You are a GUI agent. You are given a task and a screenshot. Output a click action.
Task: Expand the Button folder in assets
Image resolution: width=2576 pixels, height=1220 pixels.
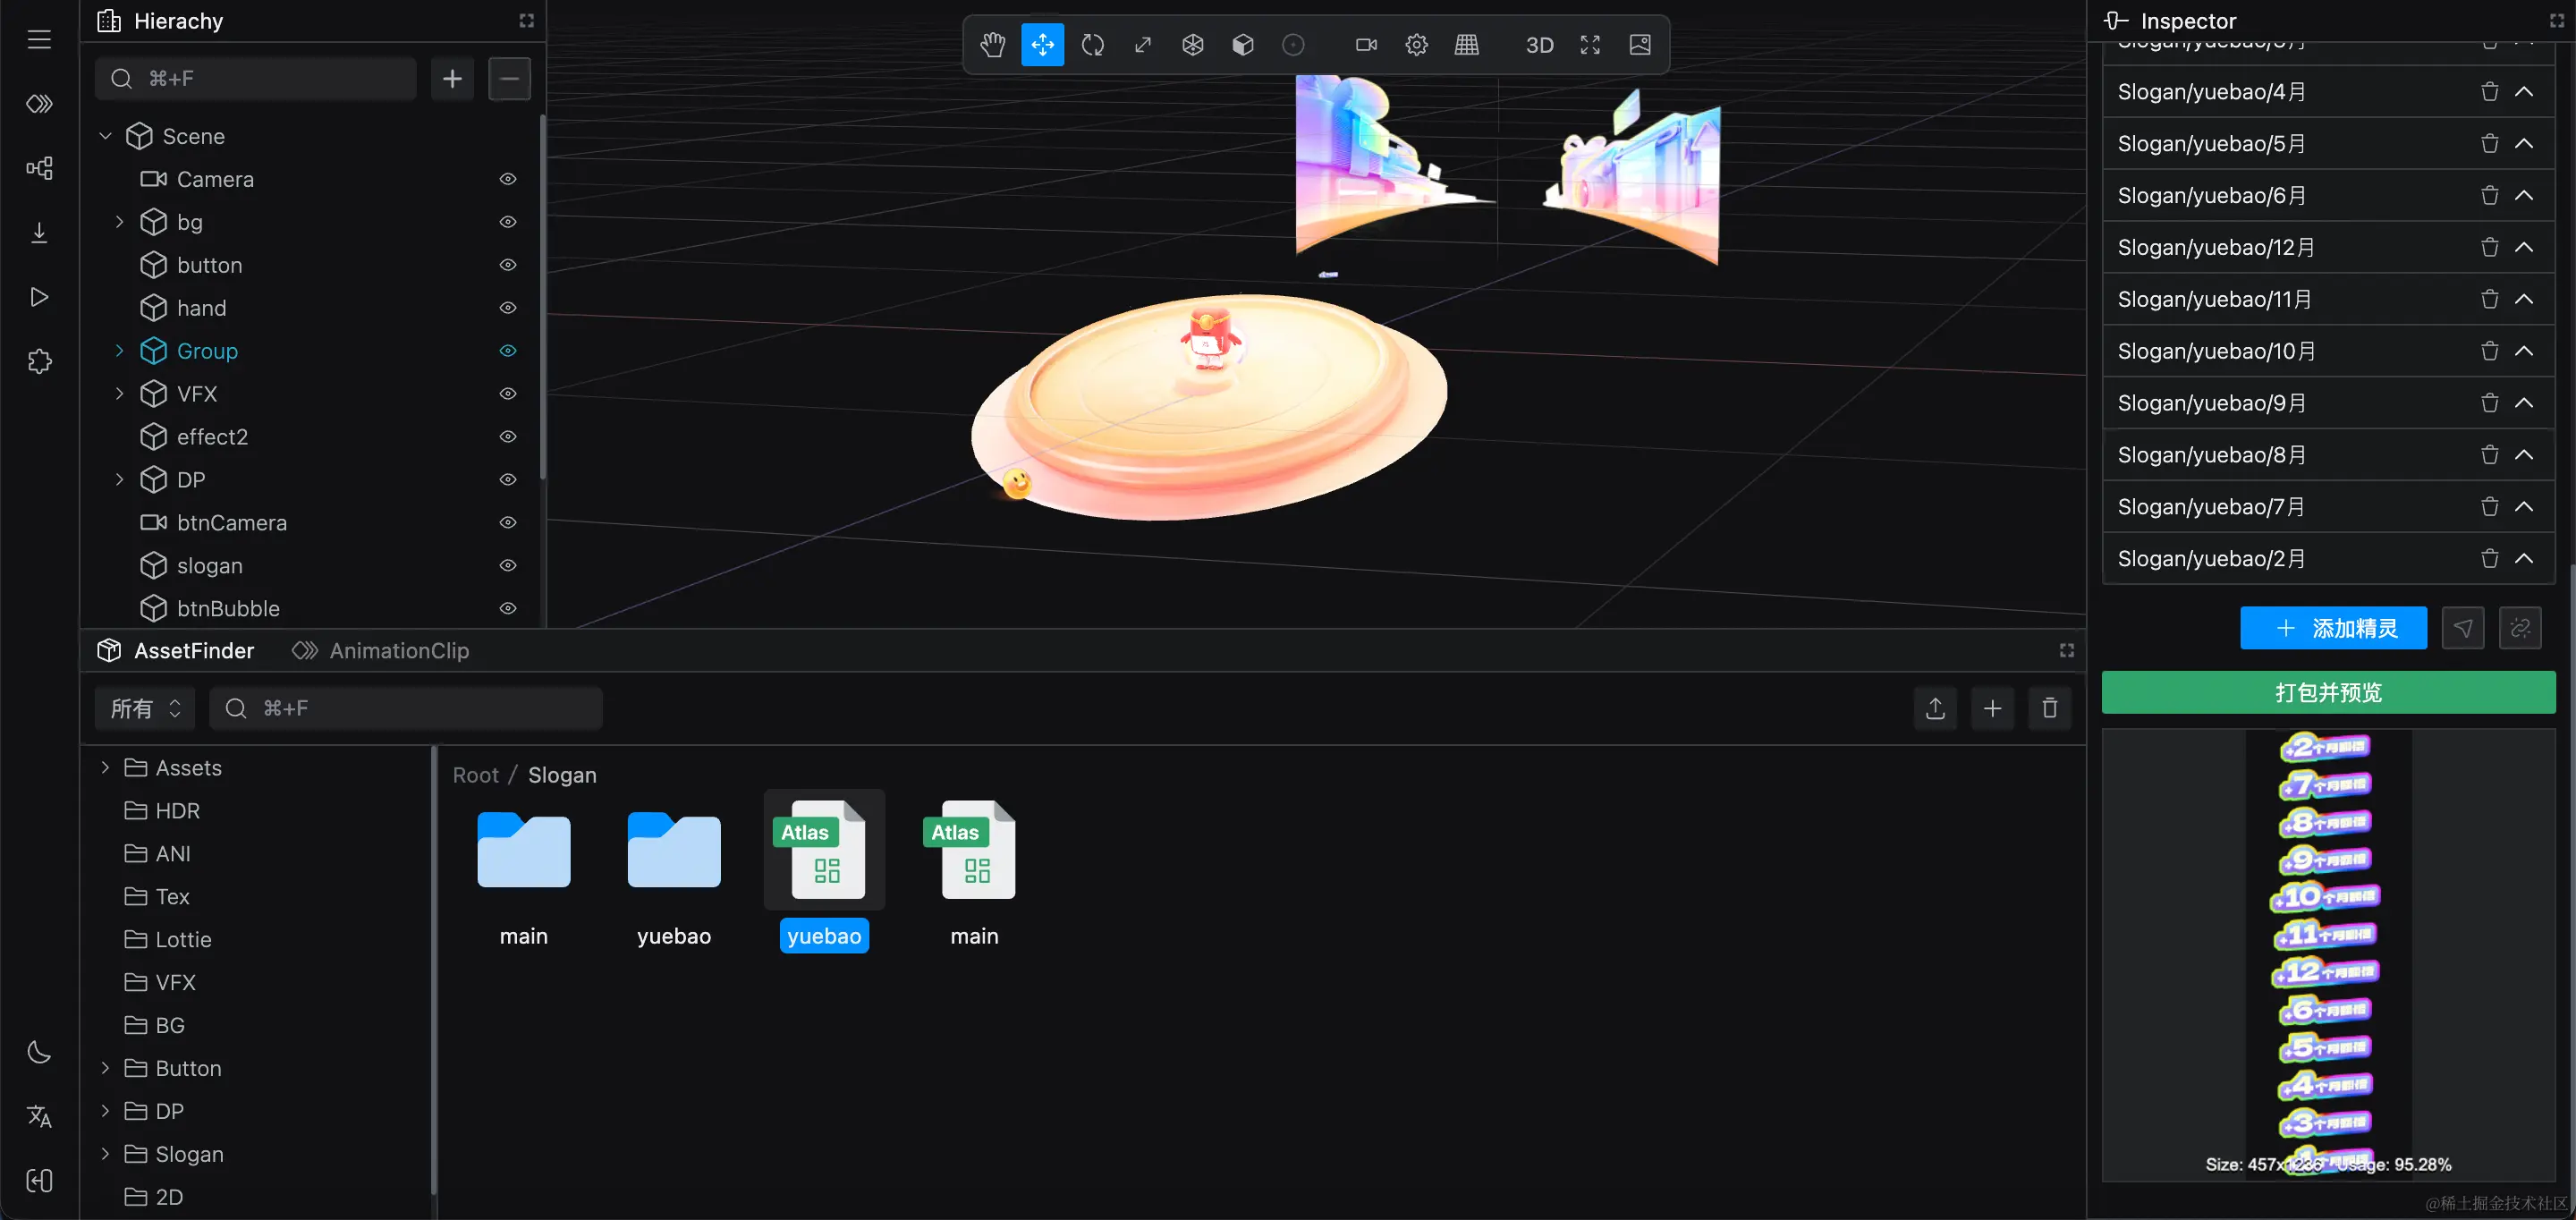tap(105, 1068)
